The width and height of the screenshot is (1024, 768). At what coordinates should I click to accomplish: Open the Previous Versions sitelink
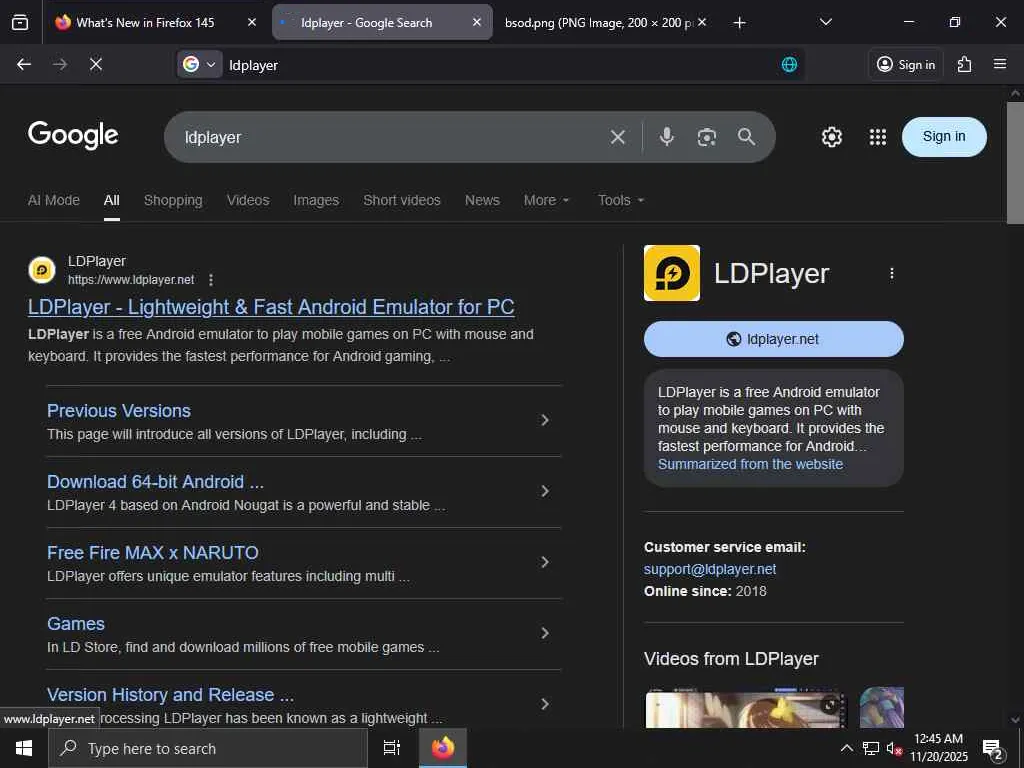pos(119,411)
